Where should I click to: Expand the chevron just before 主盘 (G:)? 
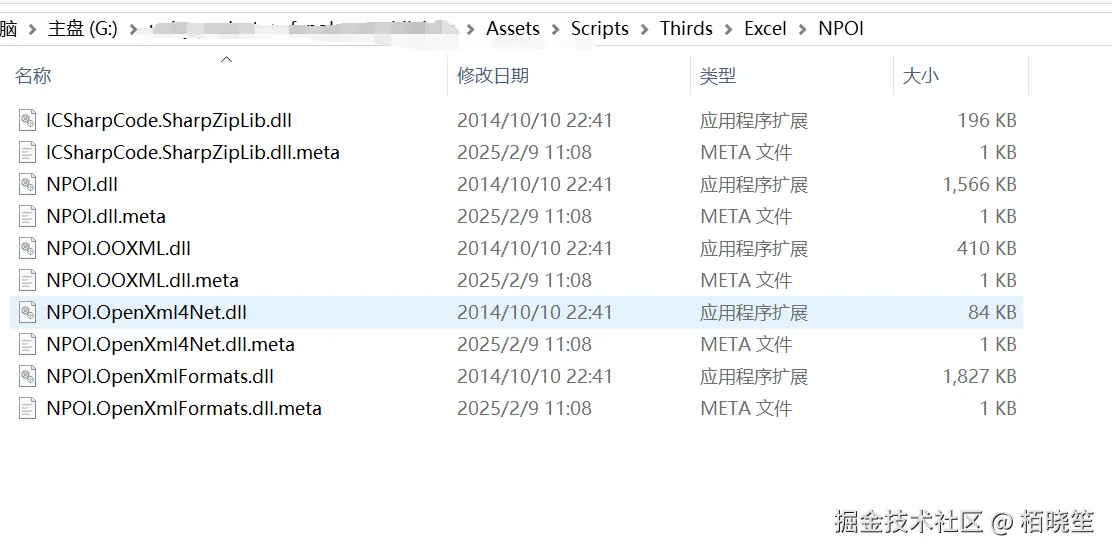click(32, 29)
